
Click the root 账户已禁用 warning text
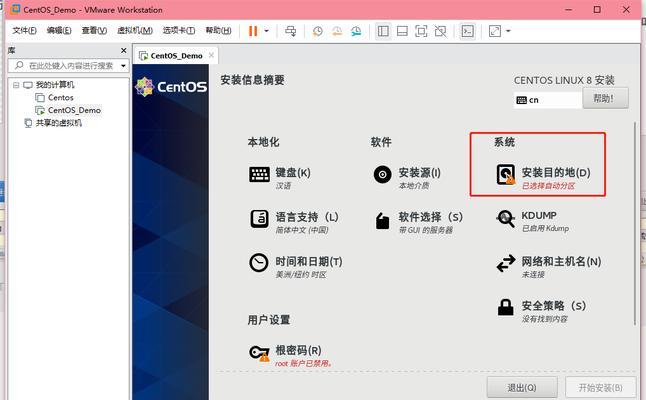[x=303, y=363]
